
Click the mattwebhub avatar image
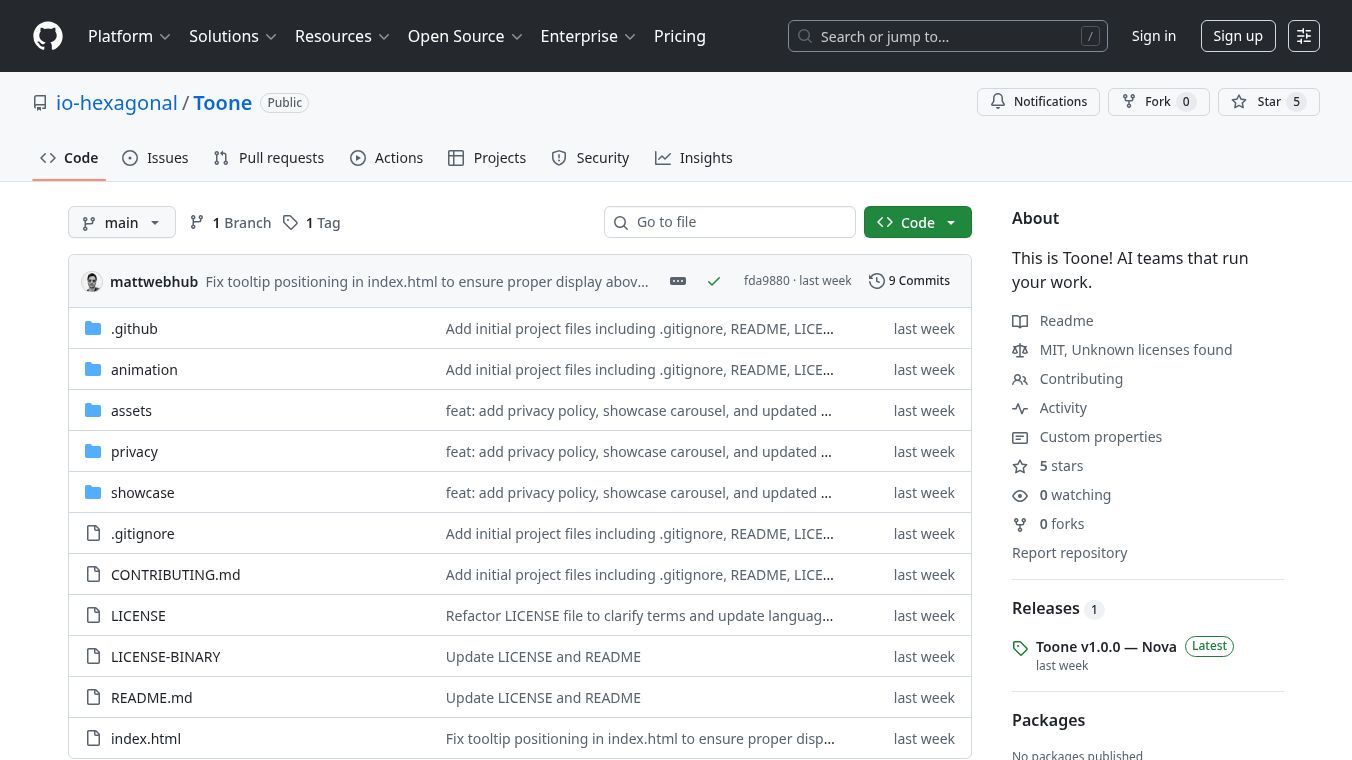92,282
